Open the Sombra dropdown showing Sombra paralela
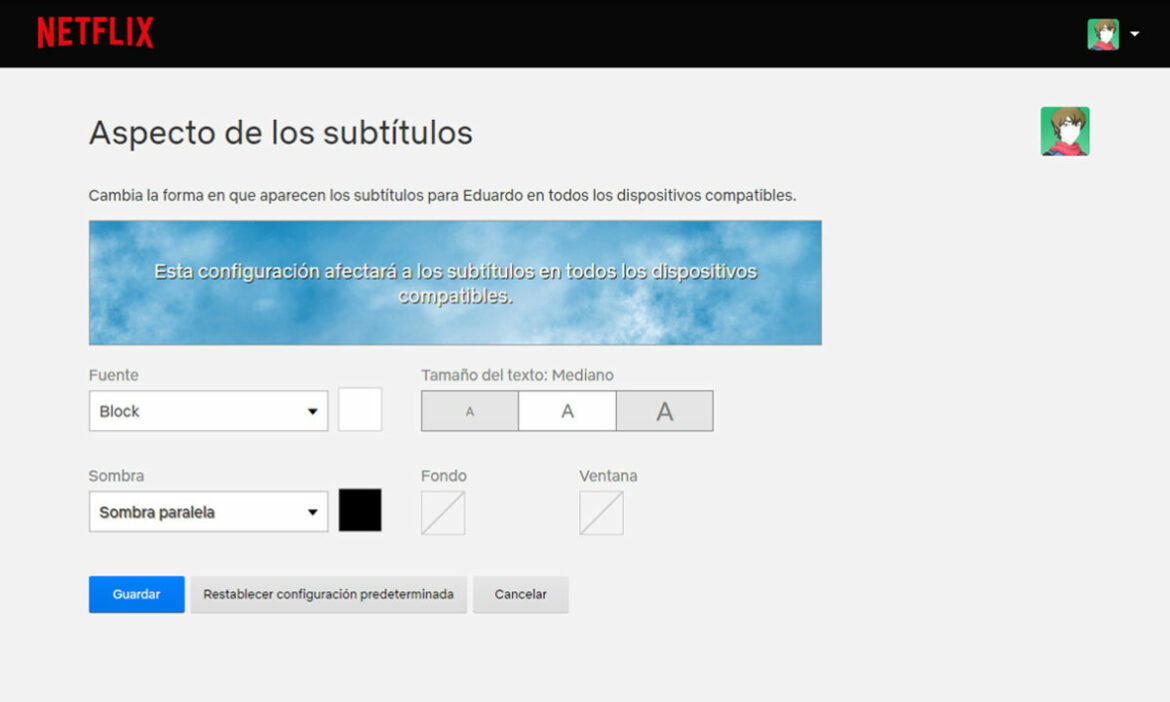The height and width of the screenshot is (702, 1170). [208, 511]
